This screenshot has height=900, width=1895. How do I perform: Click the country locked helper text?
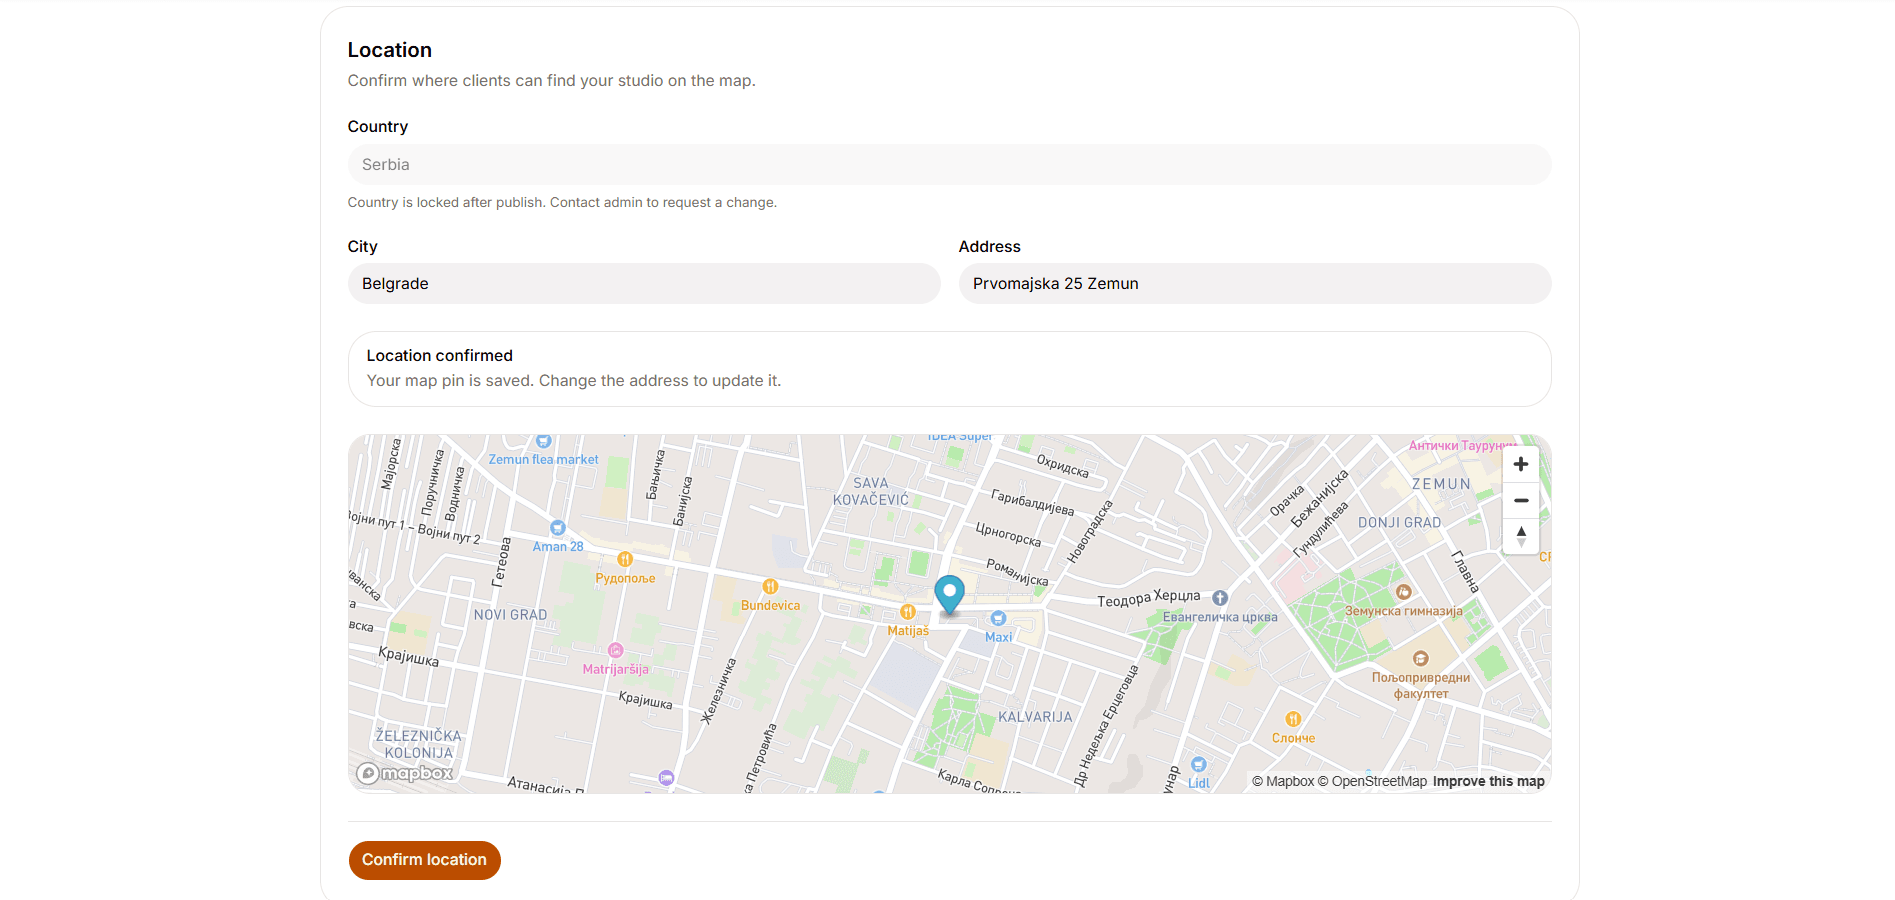pyautogui.click(x=562, y=202)
